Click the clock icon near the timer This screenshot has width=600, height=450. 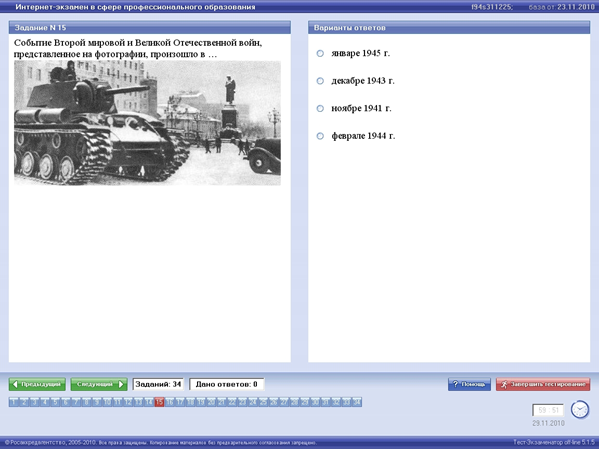[x=580, y=409]
